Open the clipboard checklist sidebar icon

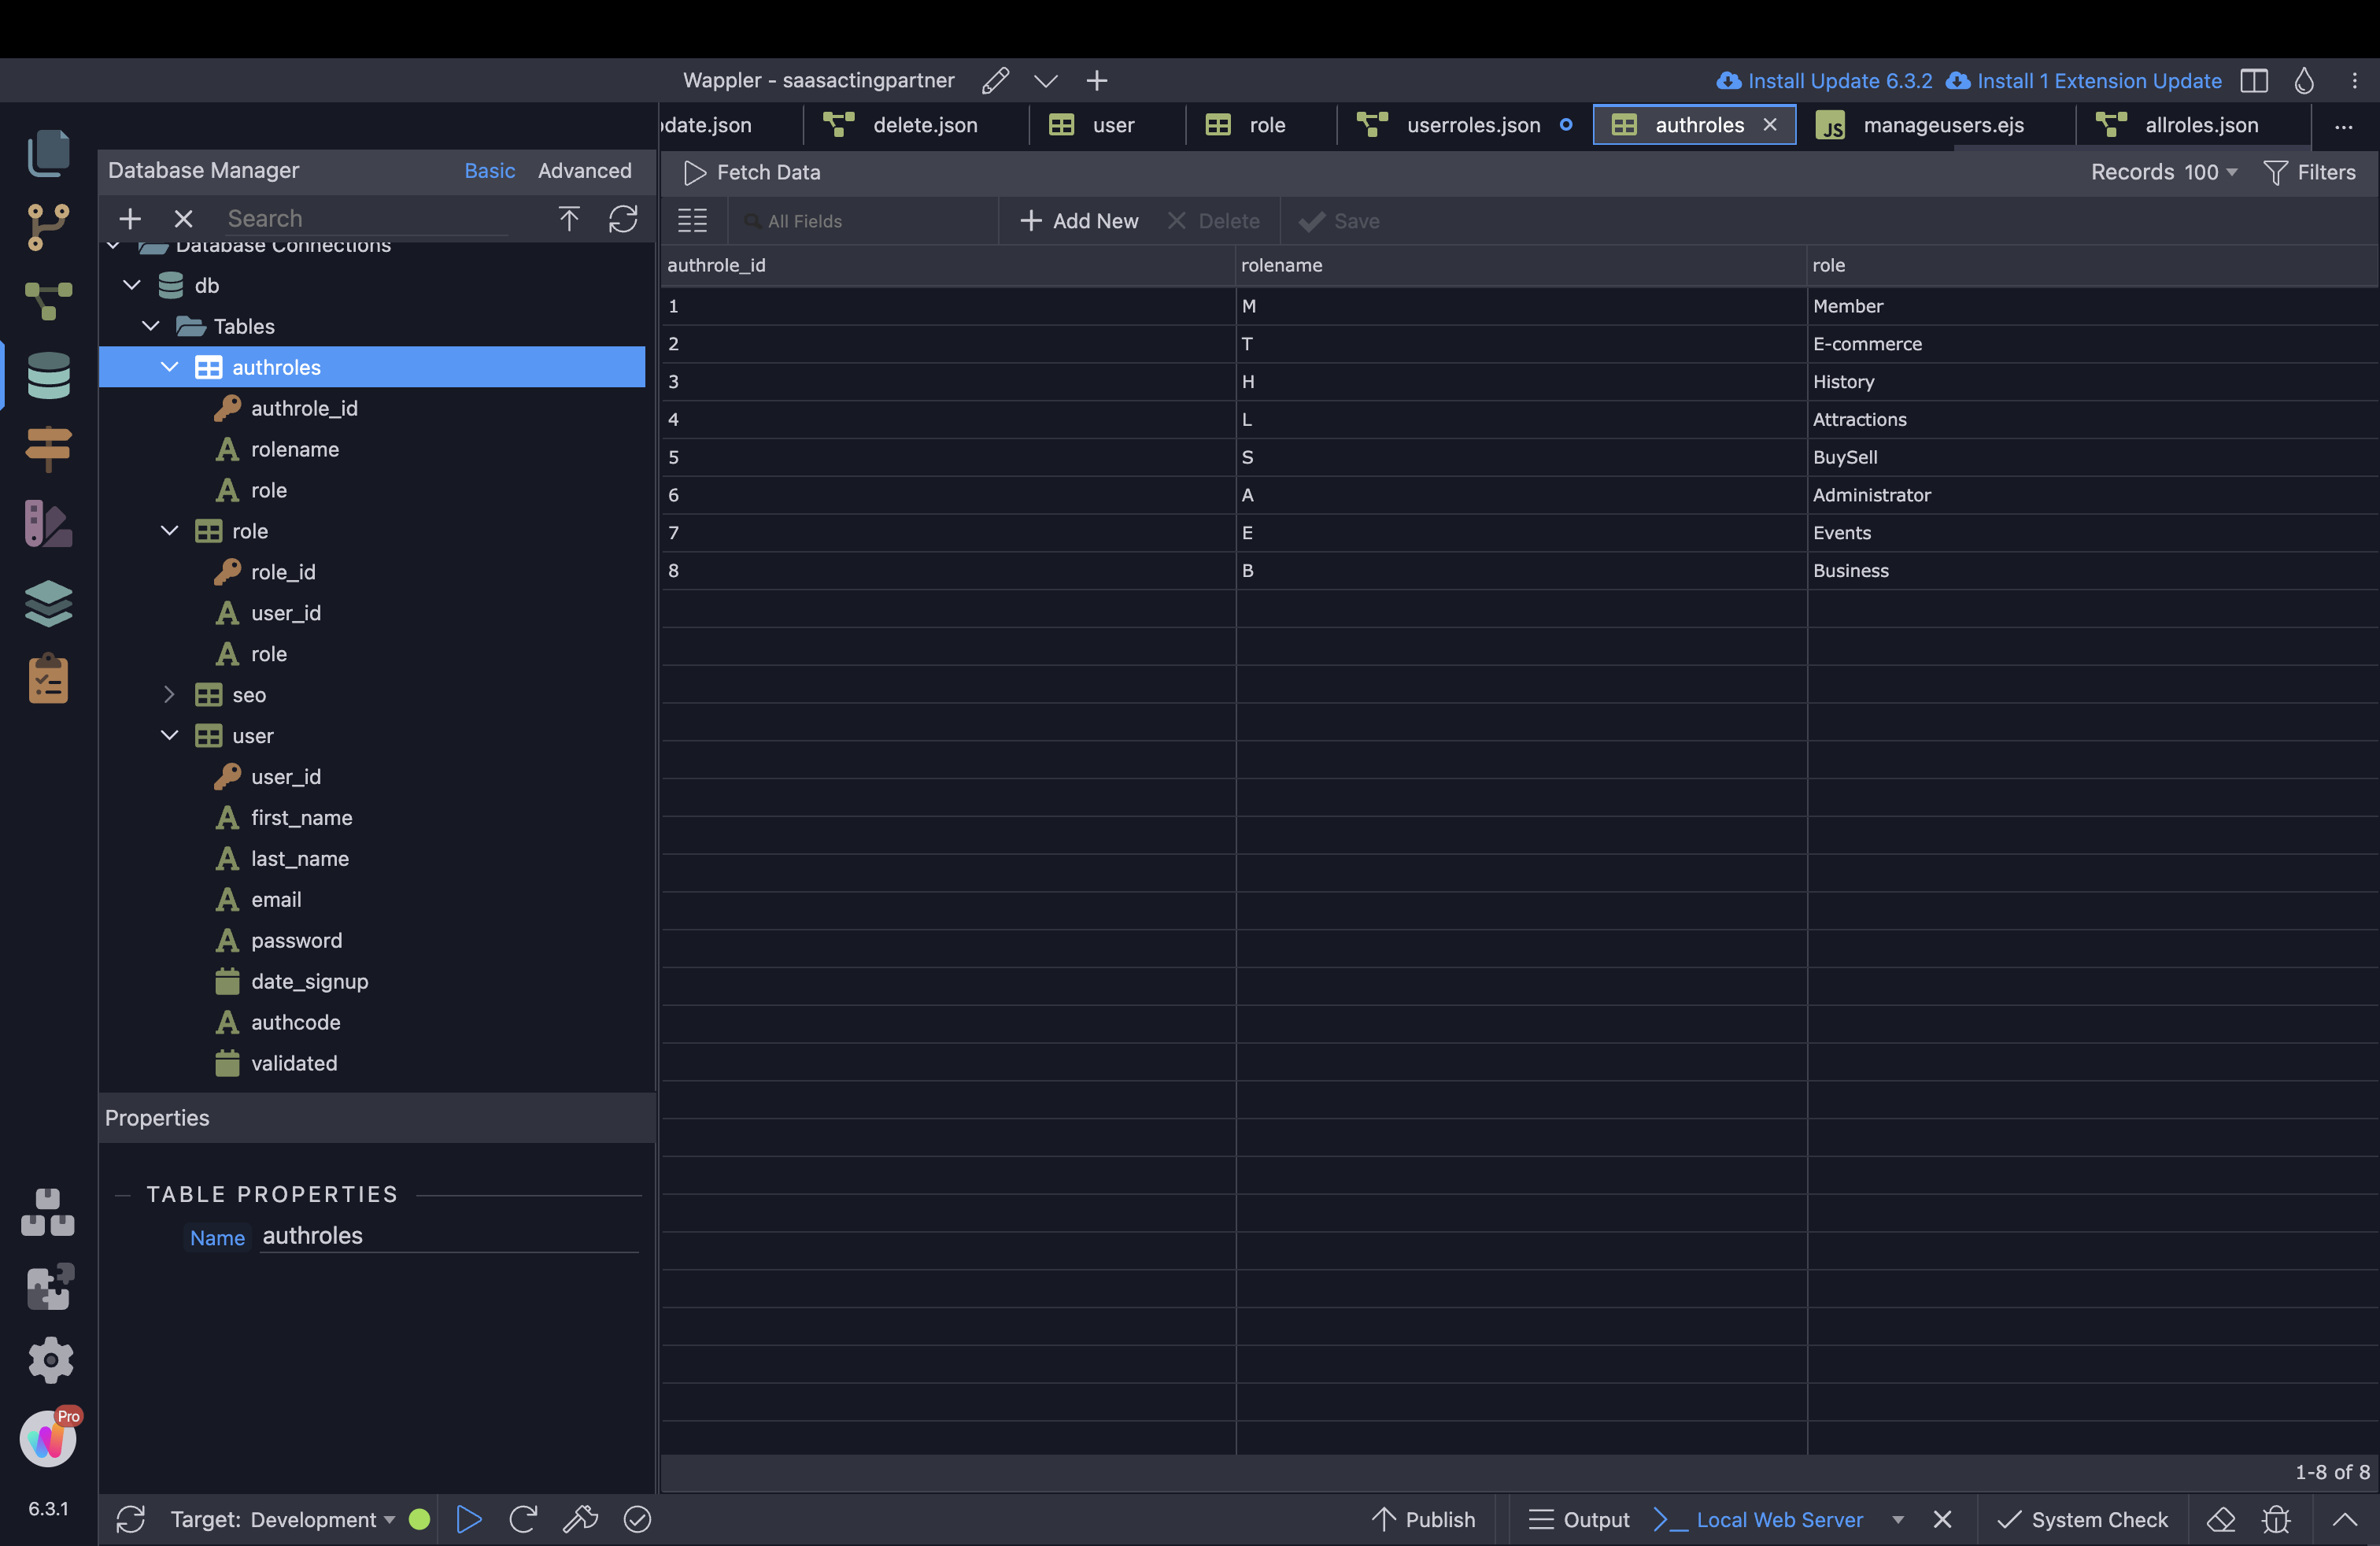point(48,679)
